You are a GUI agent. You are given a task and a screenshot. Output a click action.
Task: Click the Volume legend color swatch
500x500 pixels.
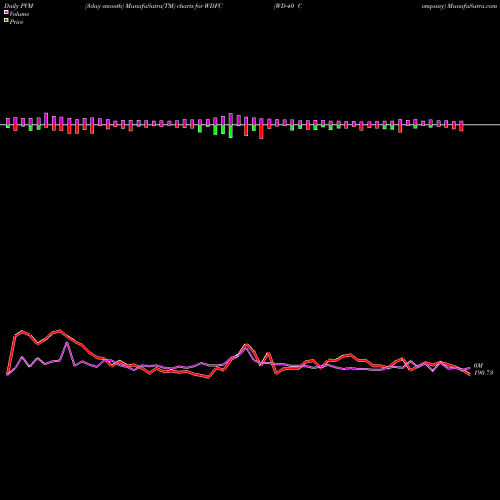[6, 13]
